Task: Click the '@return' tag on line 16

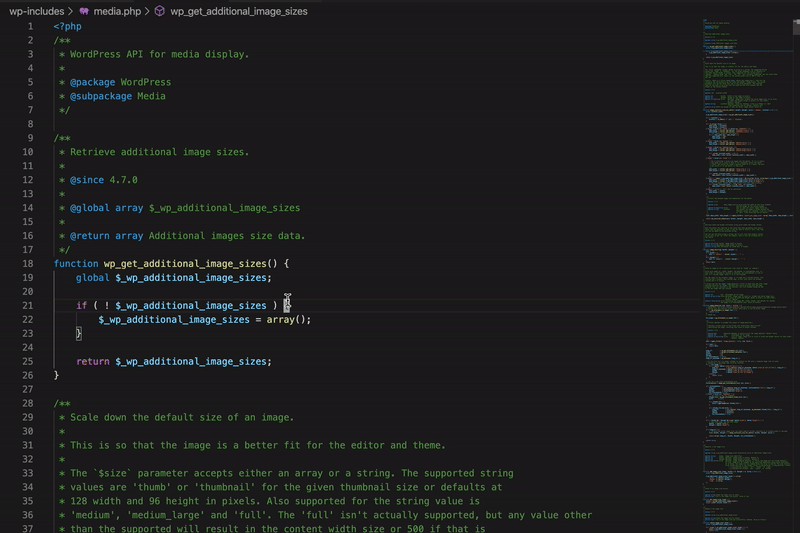Action: click(89, 236)
